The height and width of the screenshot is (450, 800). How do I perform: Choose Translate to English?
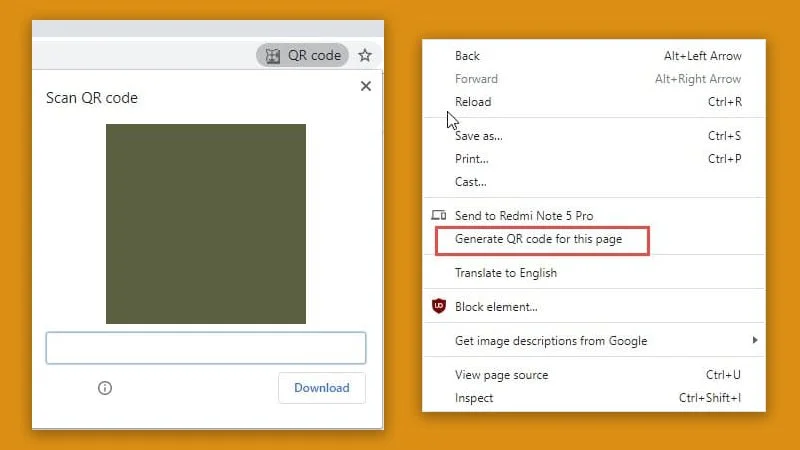[505, 273]
